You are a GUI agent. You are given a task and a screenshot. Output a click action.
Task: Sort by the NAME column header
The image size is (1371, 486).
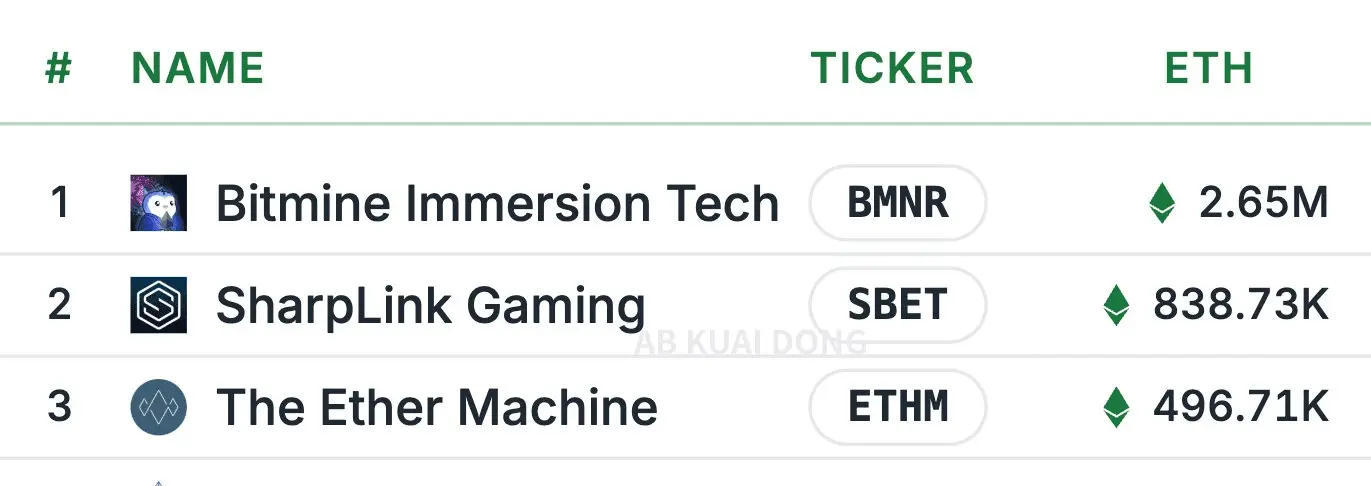(x=198, y=69)
